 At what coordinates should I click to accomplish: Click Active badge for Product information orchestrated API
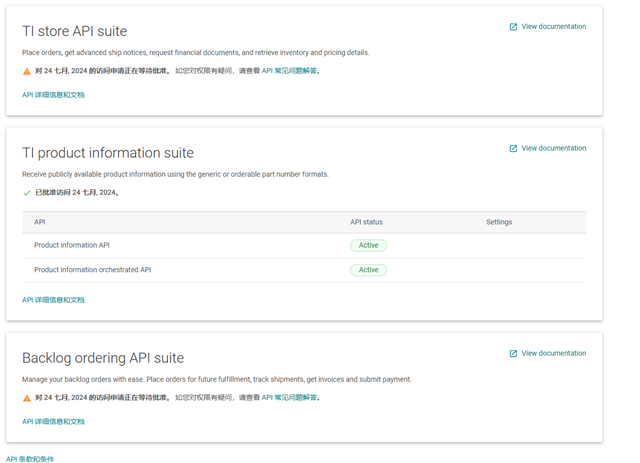pos(368,270)
